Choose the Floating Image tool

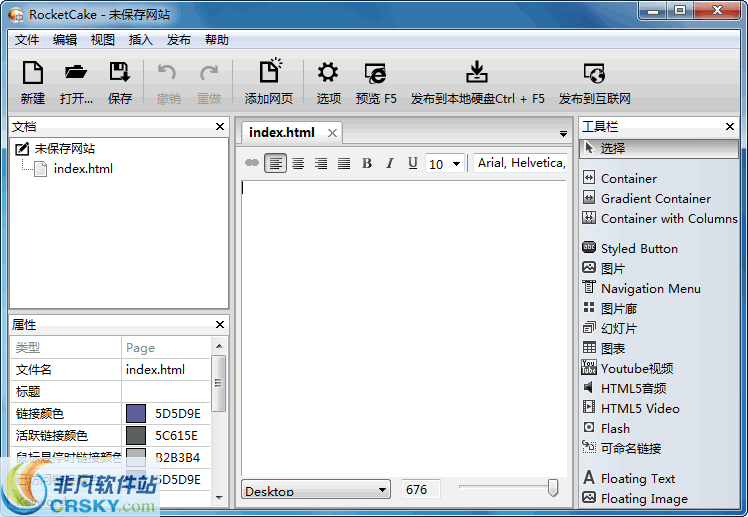(x=635, y=498)
